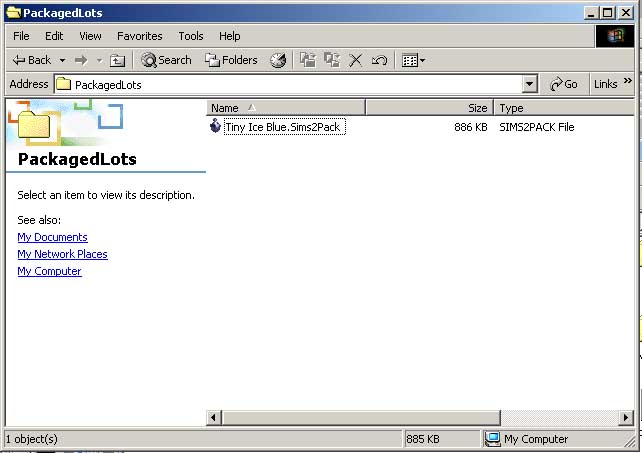This screenshot has height=453, width=642.
Task: Click the Sims2Pack file icon
Action: (x=215, y=126)
